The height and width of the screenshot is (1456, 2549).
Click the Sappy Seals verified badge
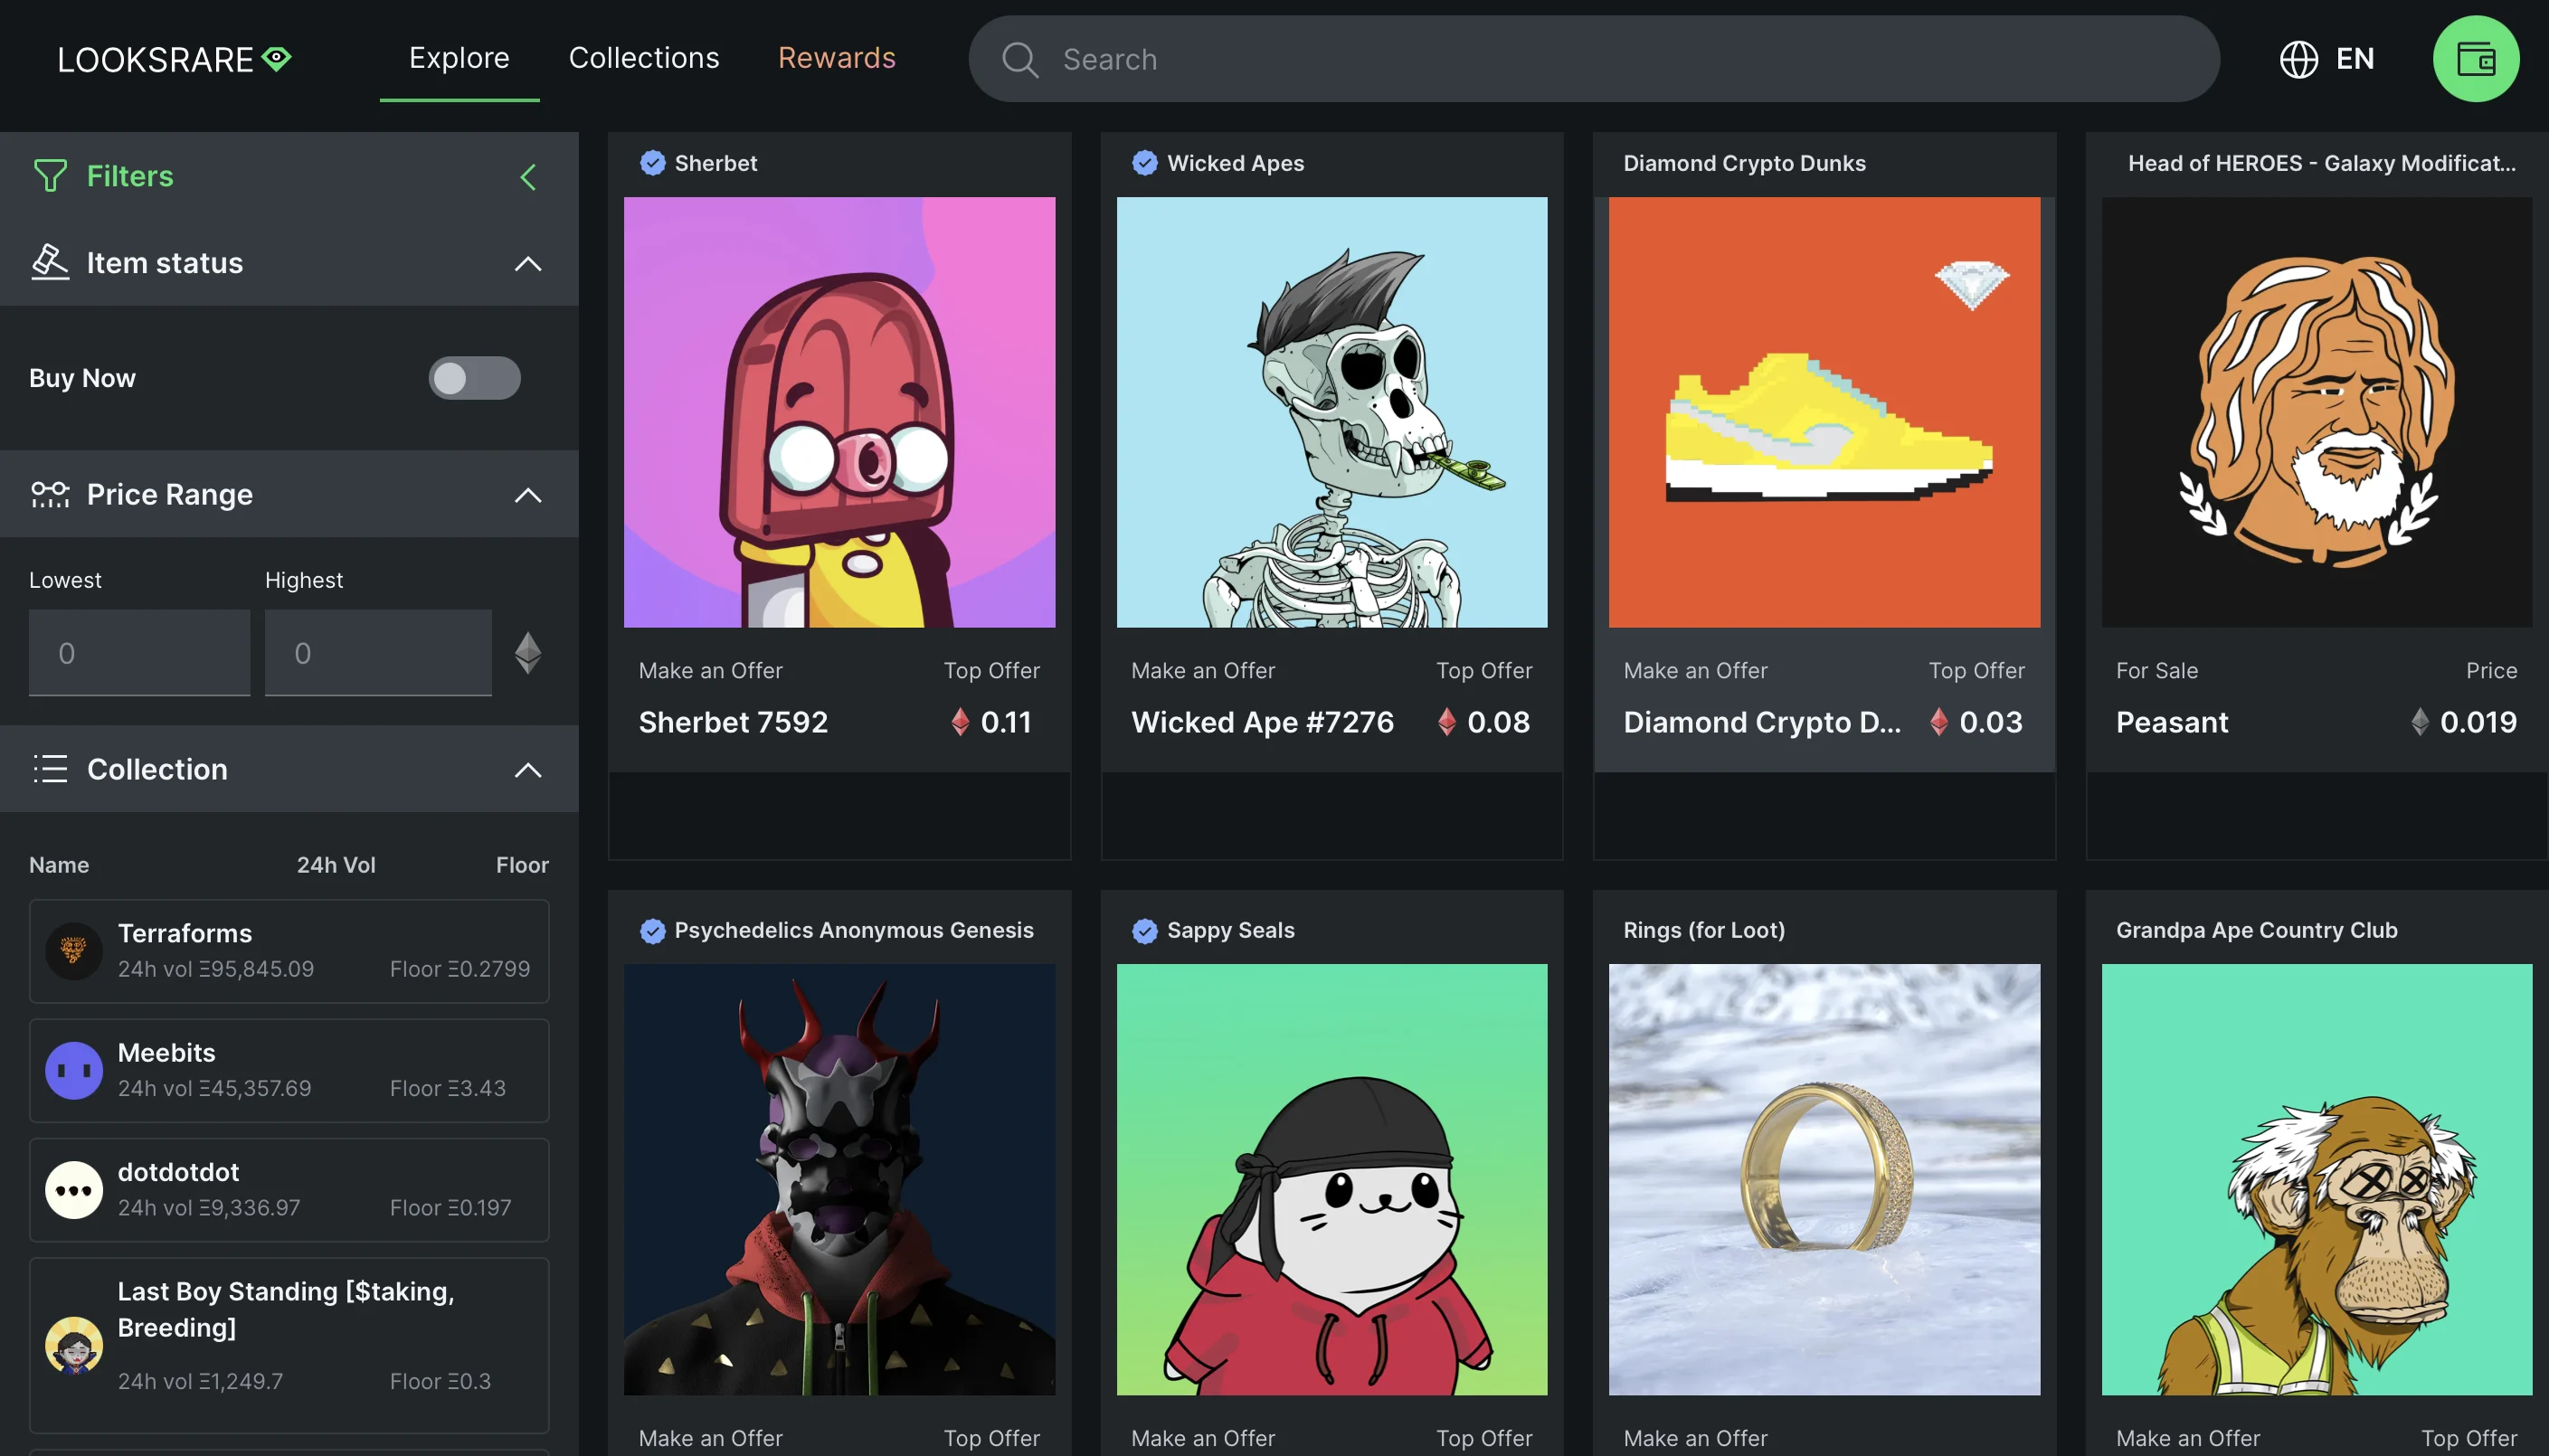(1144, 930)
